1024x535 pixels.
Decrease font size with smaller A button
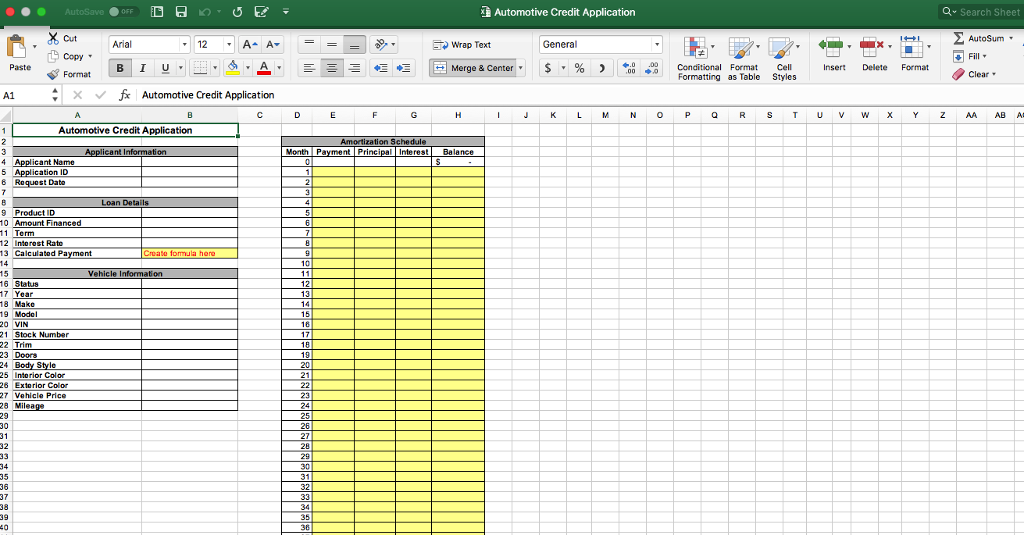click(x=273, y=44)
